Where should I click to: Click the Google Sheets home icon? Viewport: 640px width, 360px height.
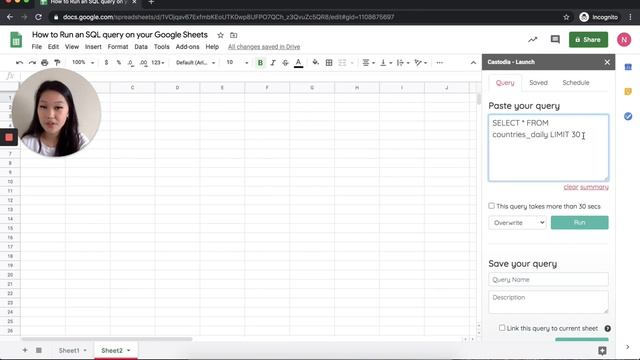[16, 40]
